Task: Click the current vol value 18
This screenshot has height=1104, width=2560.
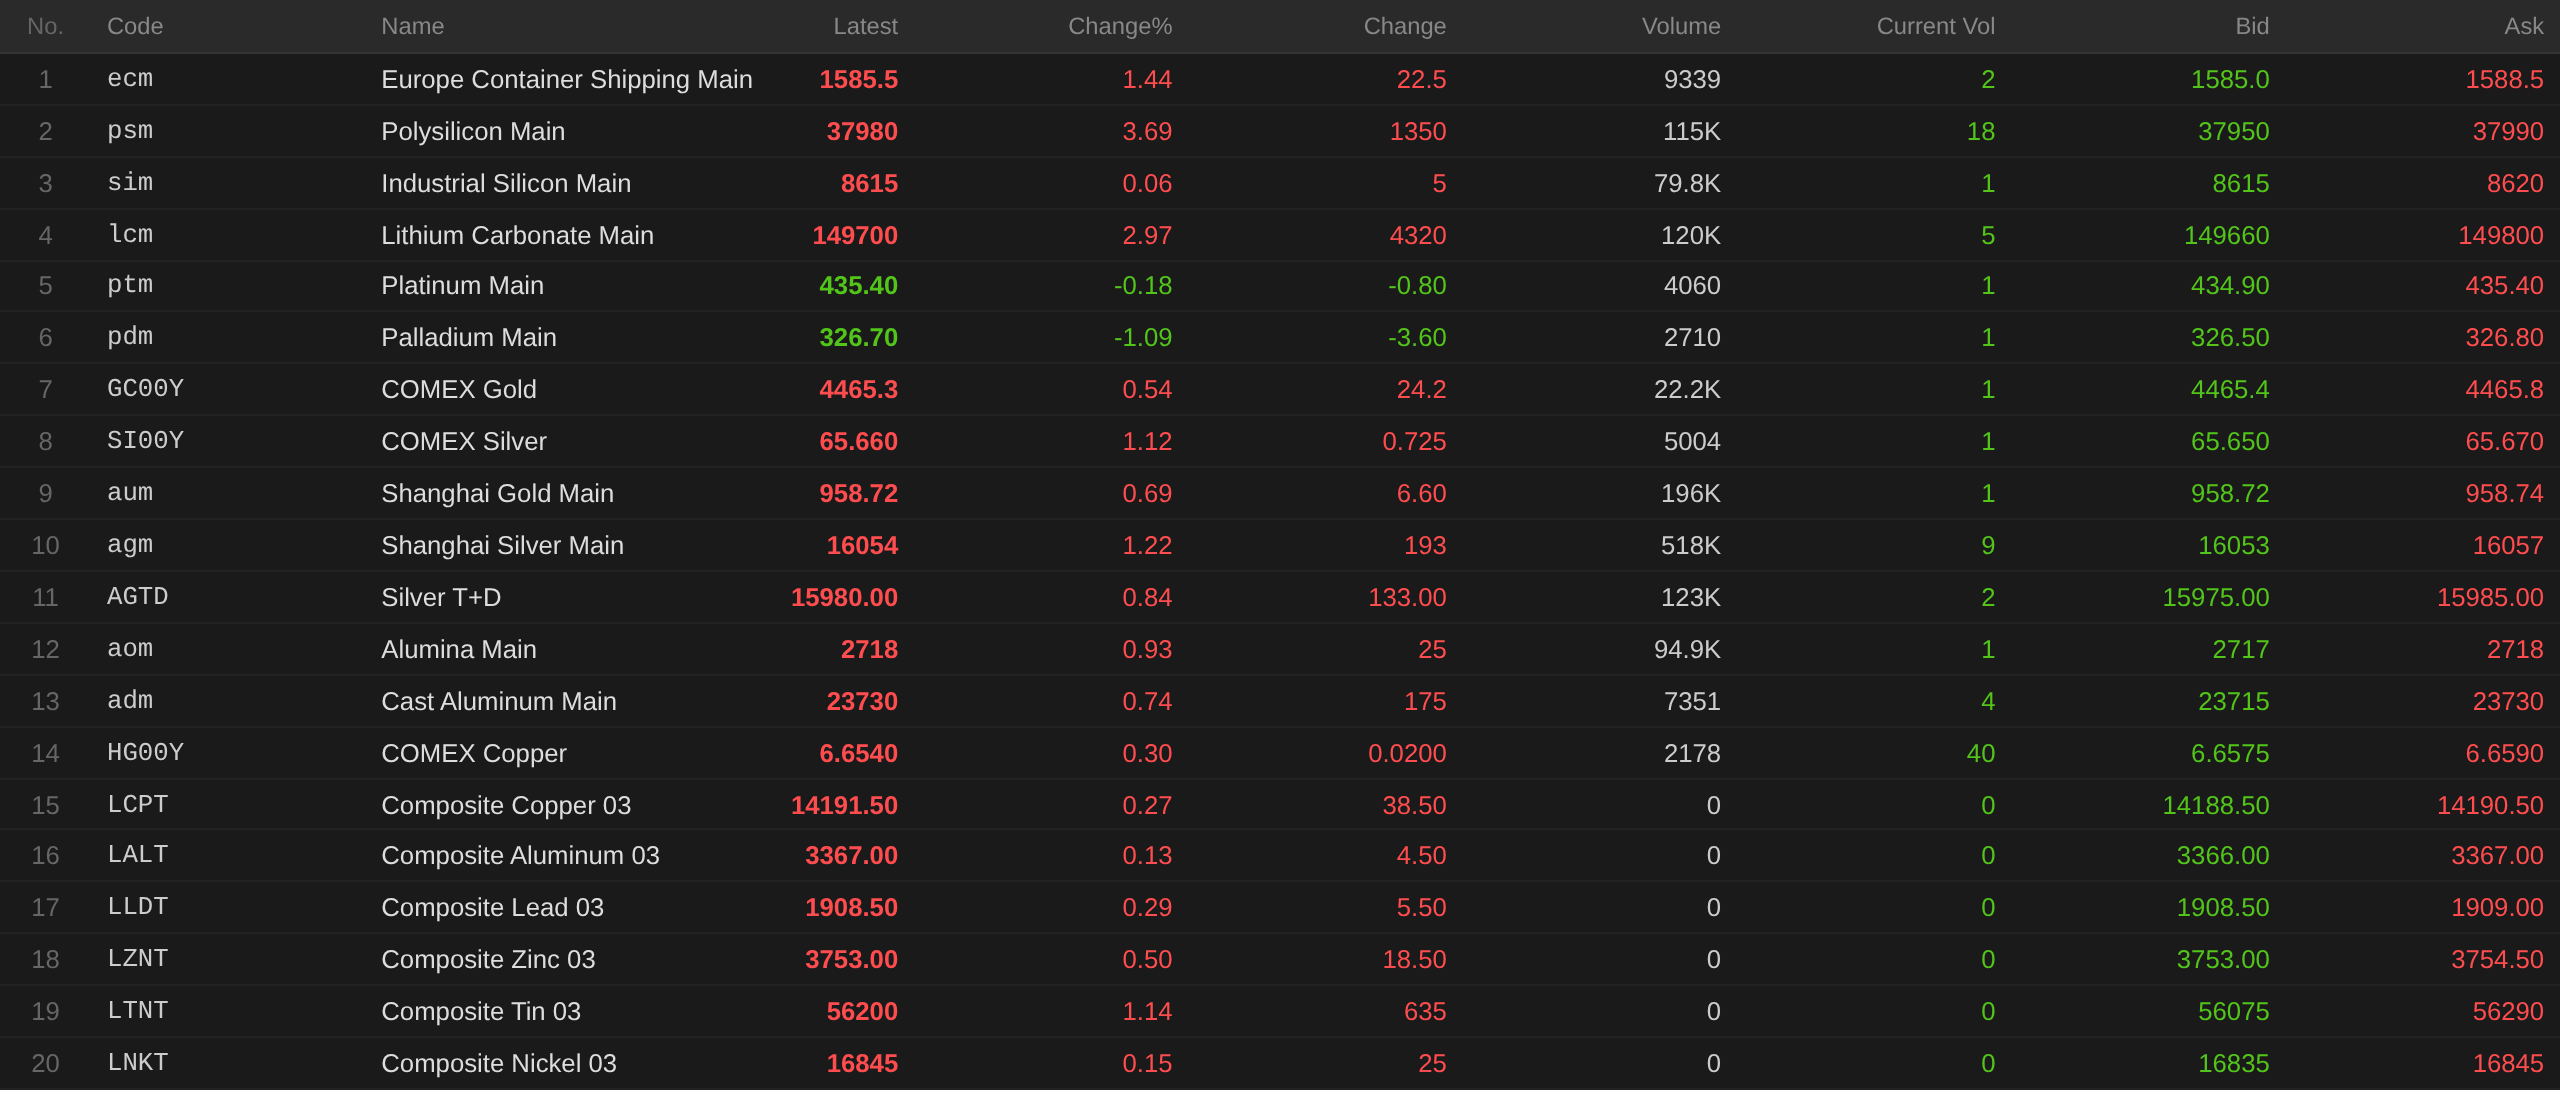Action: tap(1981, 131)
